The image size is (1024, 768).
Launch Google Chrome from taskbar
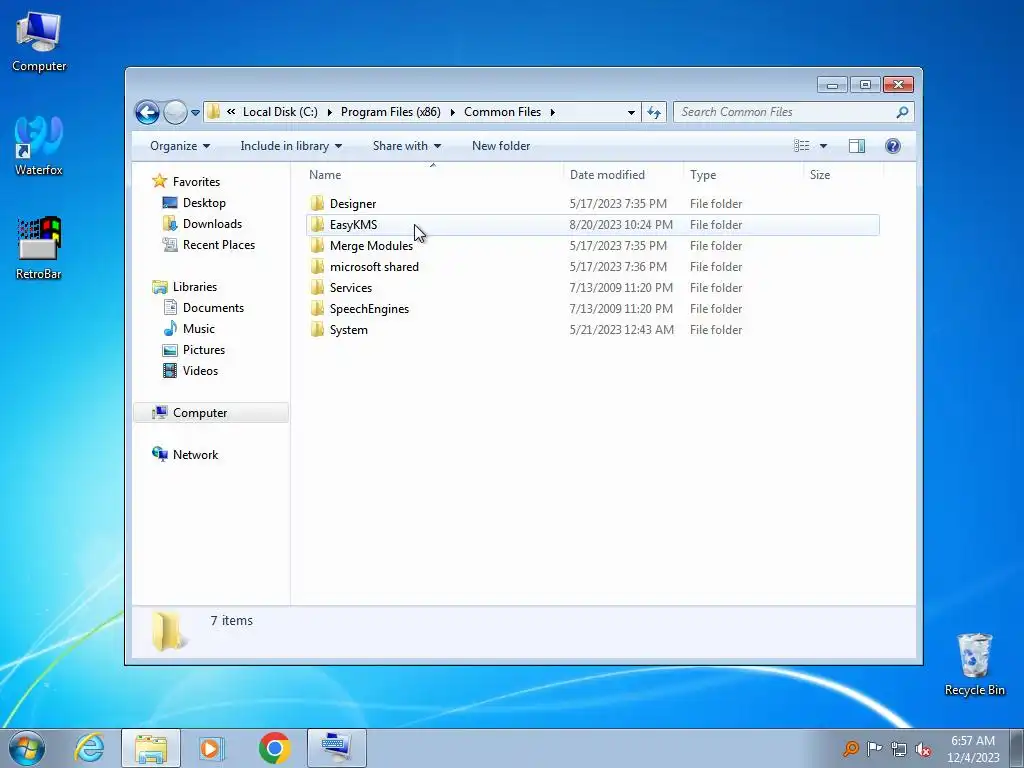tap(274, 748)
